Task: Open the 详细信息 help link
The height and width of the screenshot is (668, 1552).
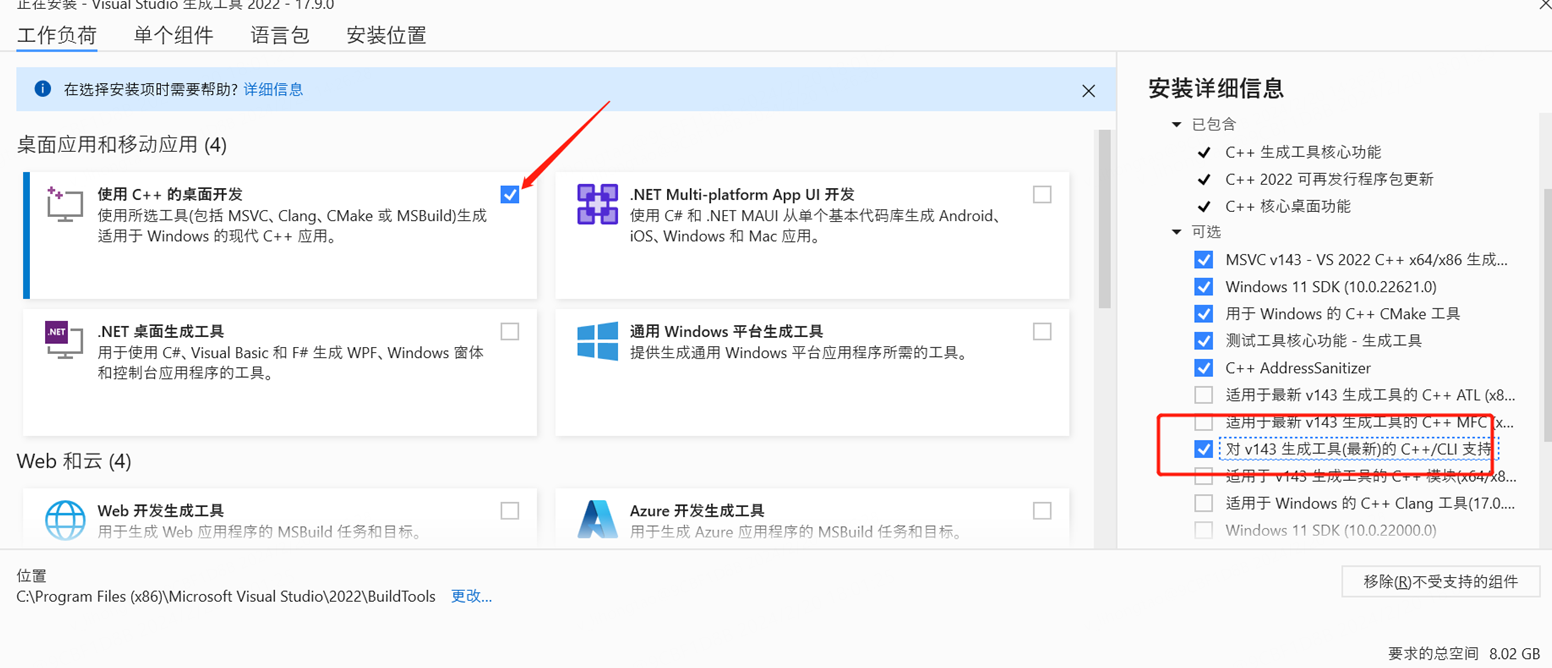Action: pos(273,89)
